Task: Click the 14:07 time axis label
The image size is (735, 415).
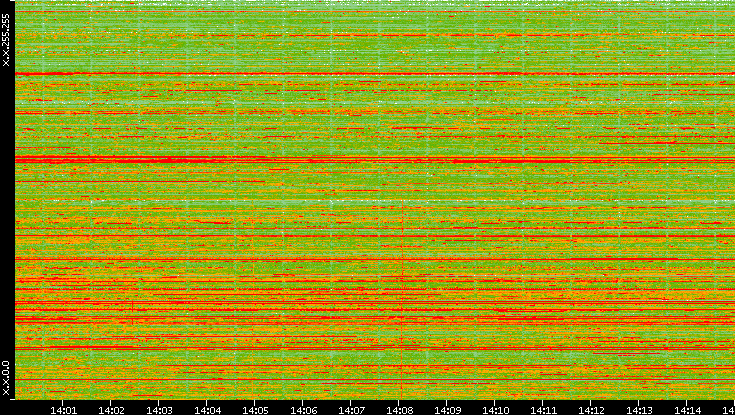Action: click(x=351, y=410)
